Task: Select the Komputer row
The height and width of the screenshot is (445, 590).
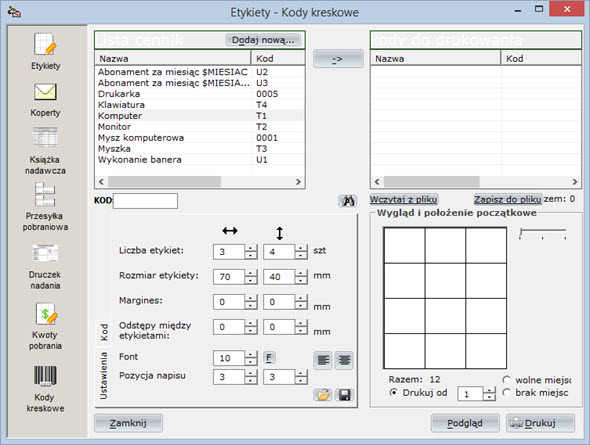Action: point(199,115)
